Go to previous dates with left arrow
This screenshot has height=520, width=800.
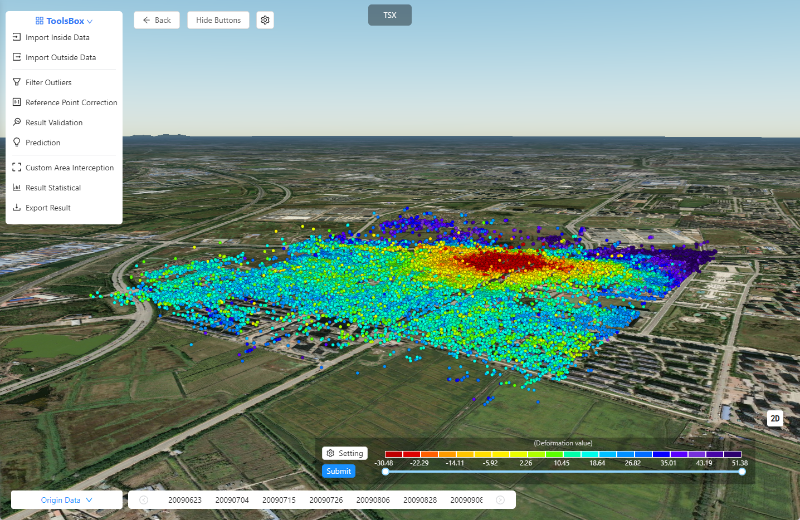(143, 500)
